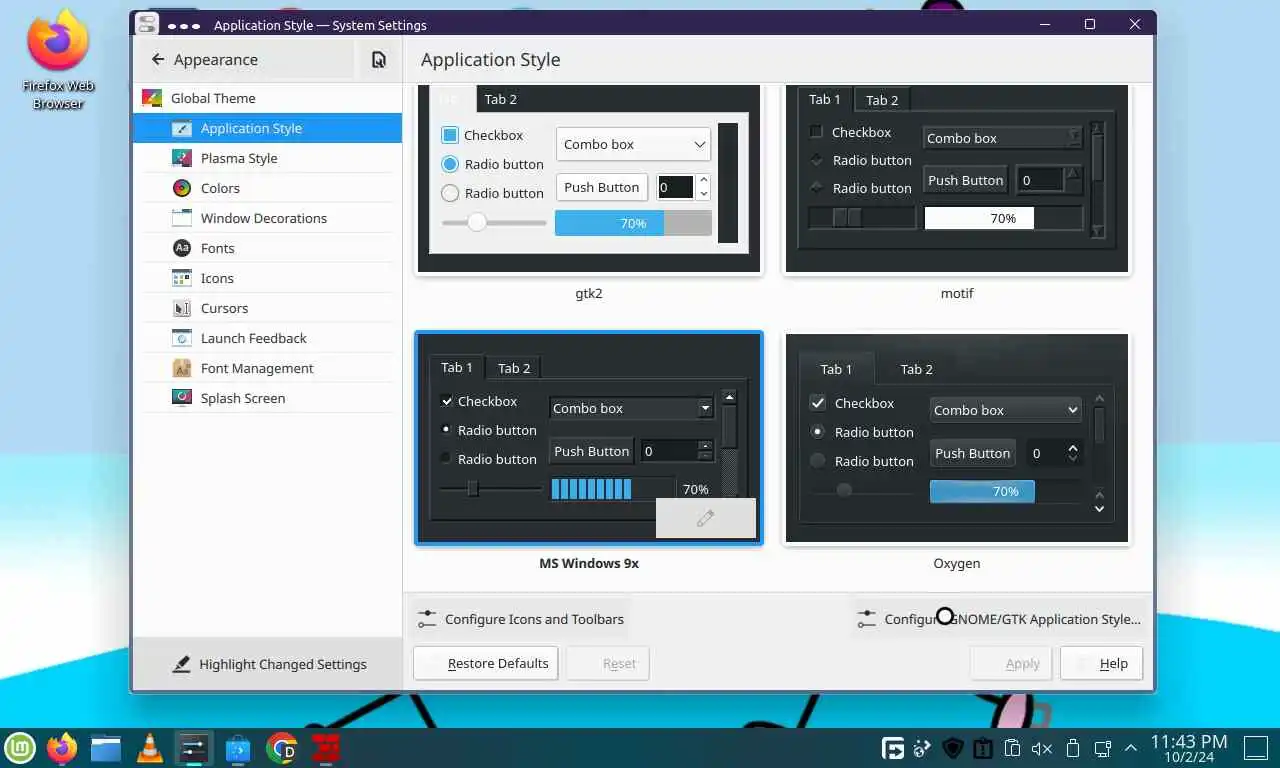The width and height of the screenshot is (1280, 768).
Task: Open the clipboard tray icon
Action: [1012, 748]
